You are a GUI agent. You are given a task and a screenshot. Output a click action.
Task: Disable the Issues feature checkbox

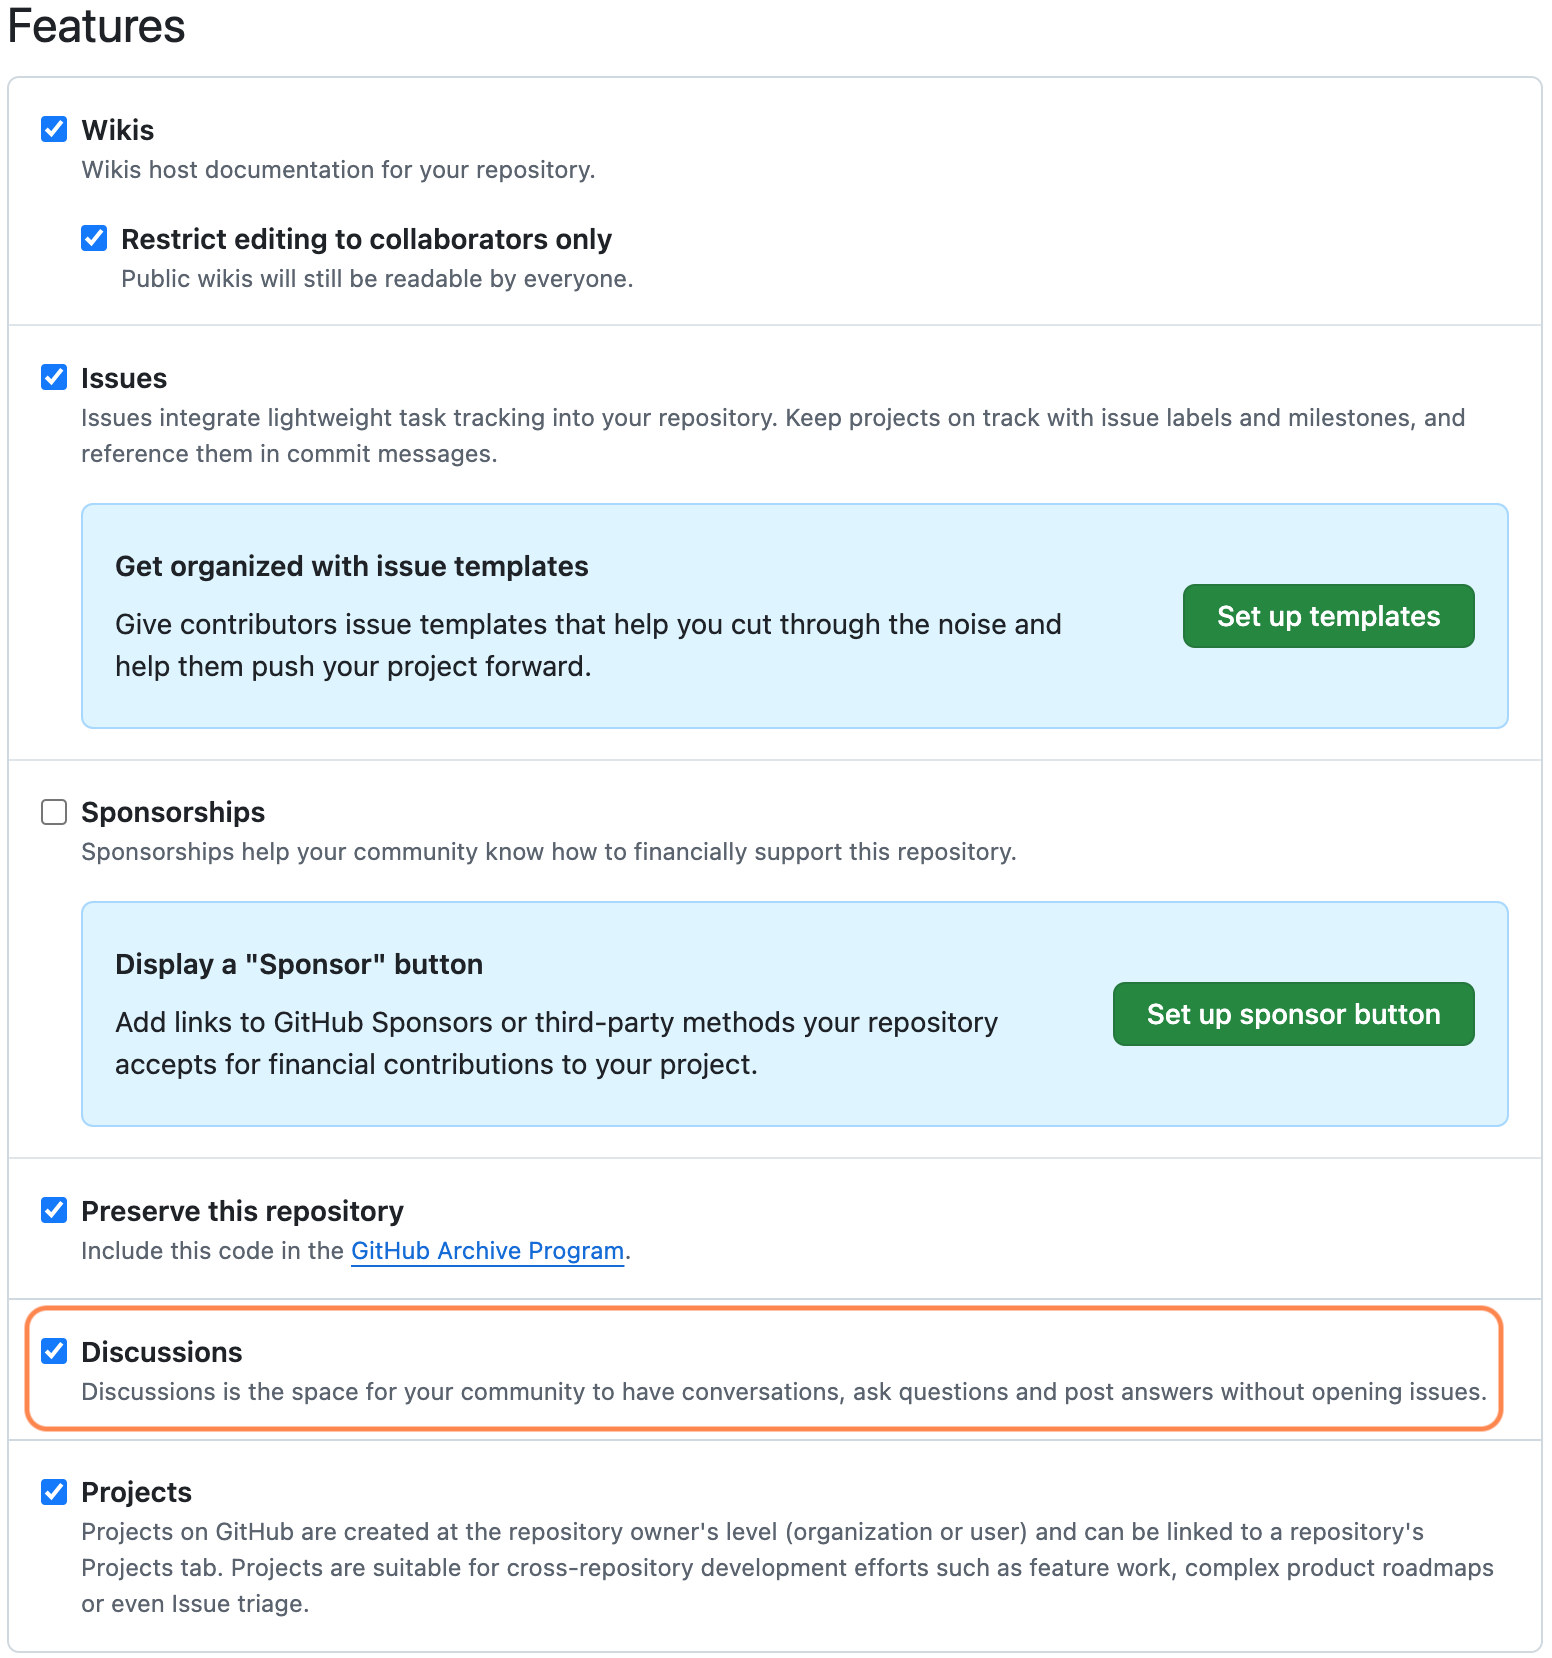point(54,377)
